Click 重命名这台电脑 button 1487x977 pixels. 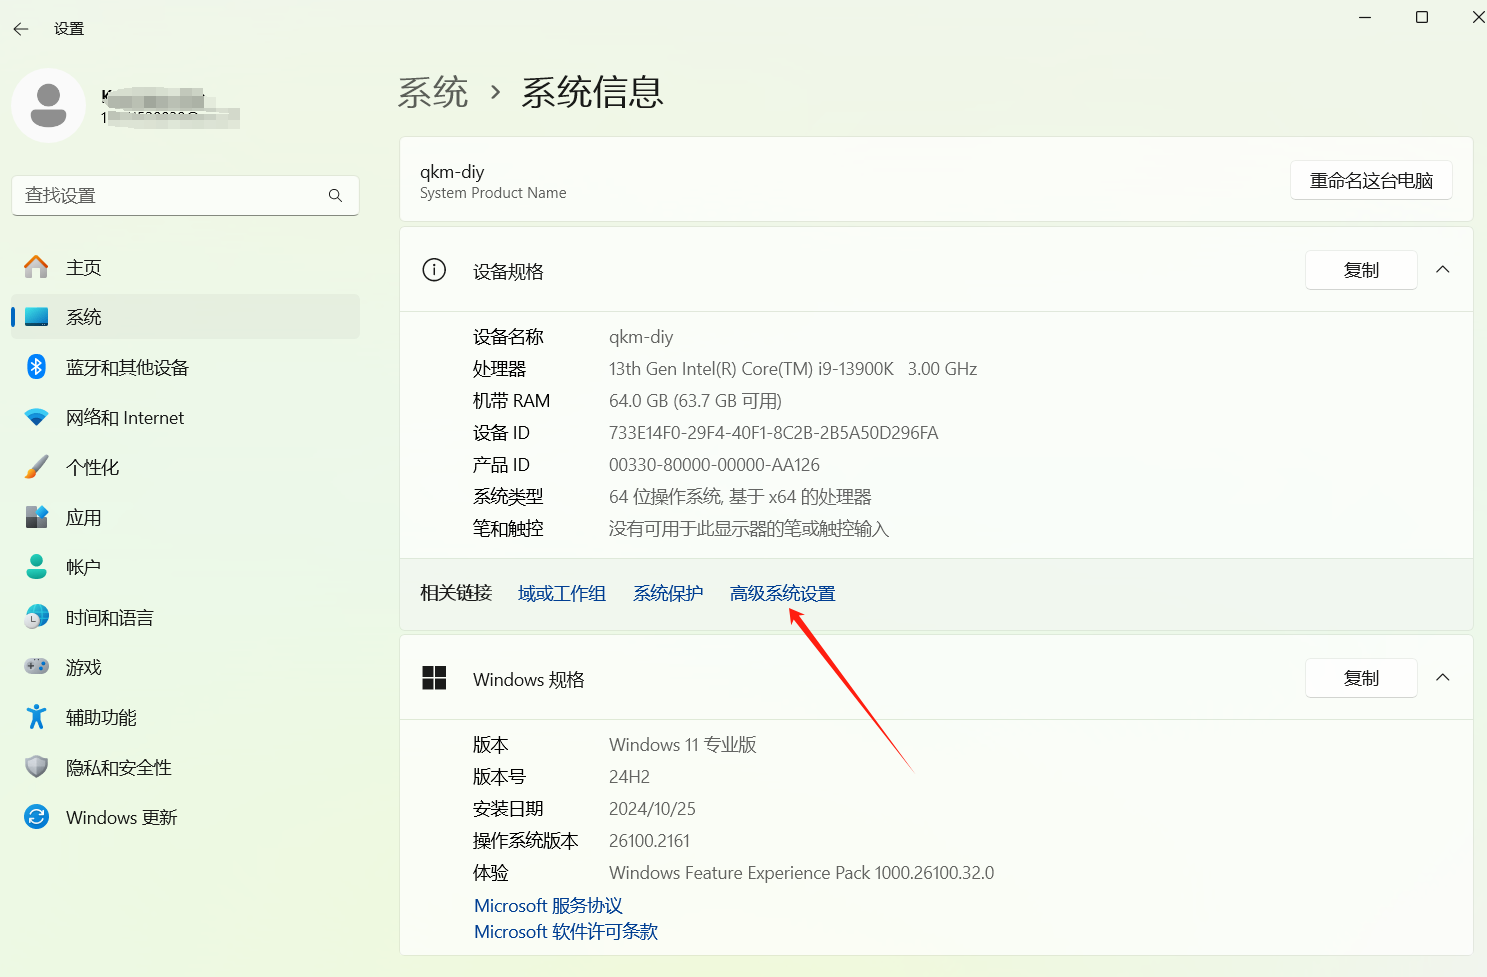pos(1371,181)
